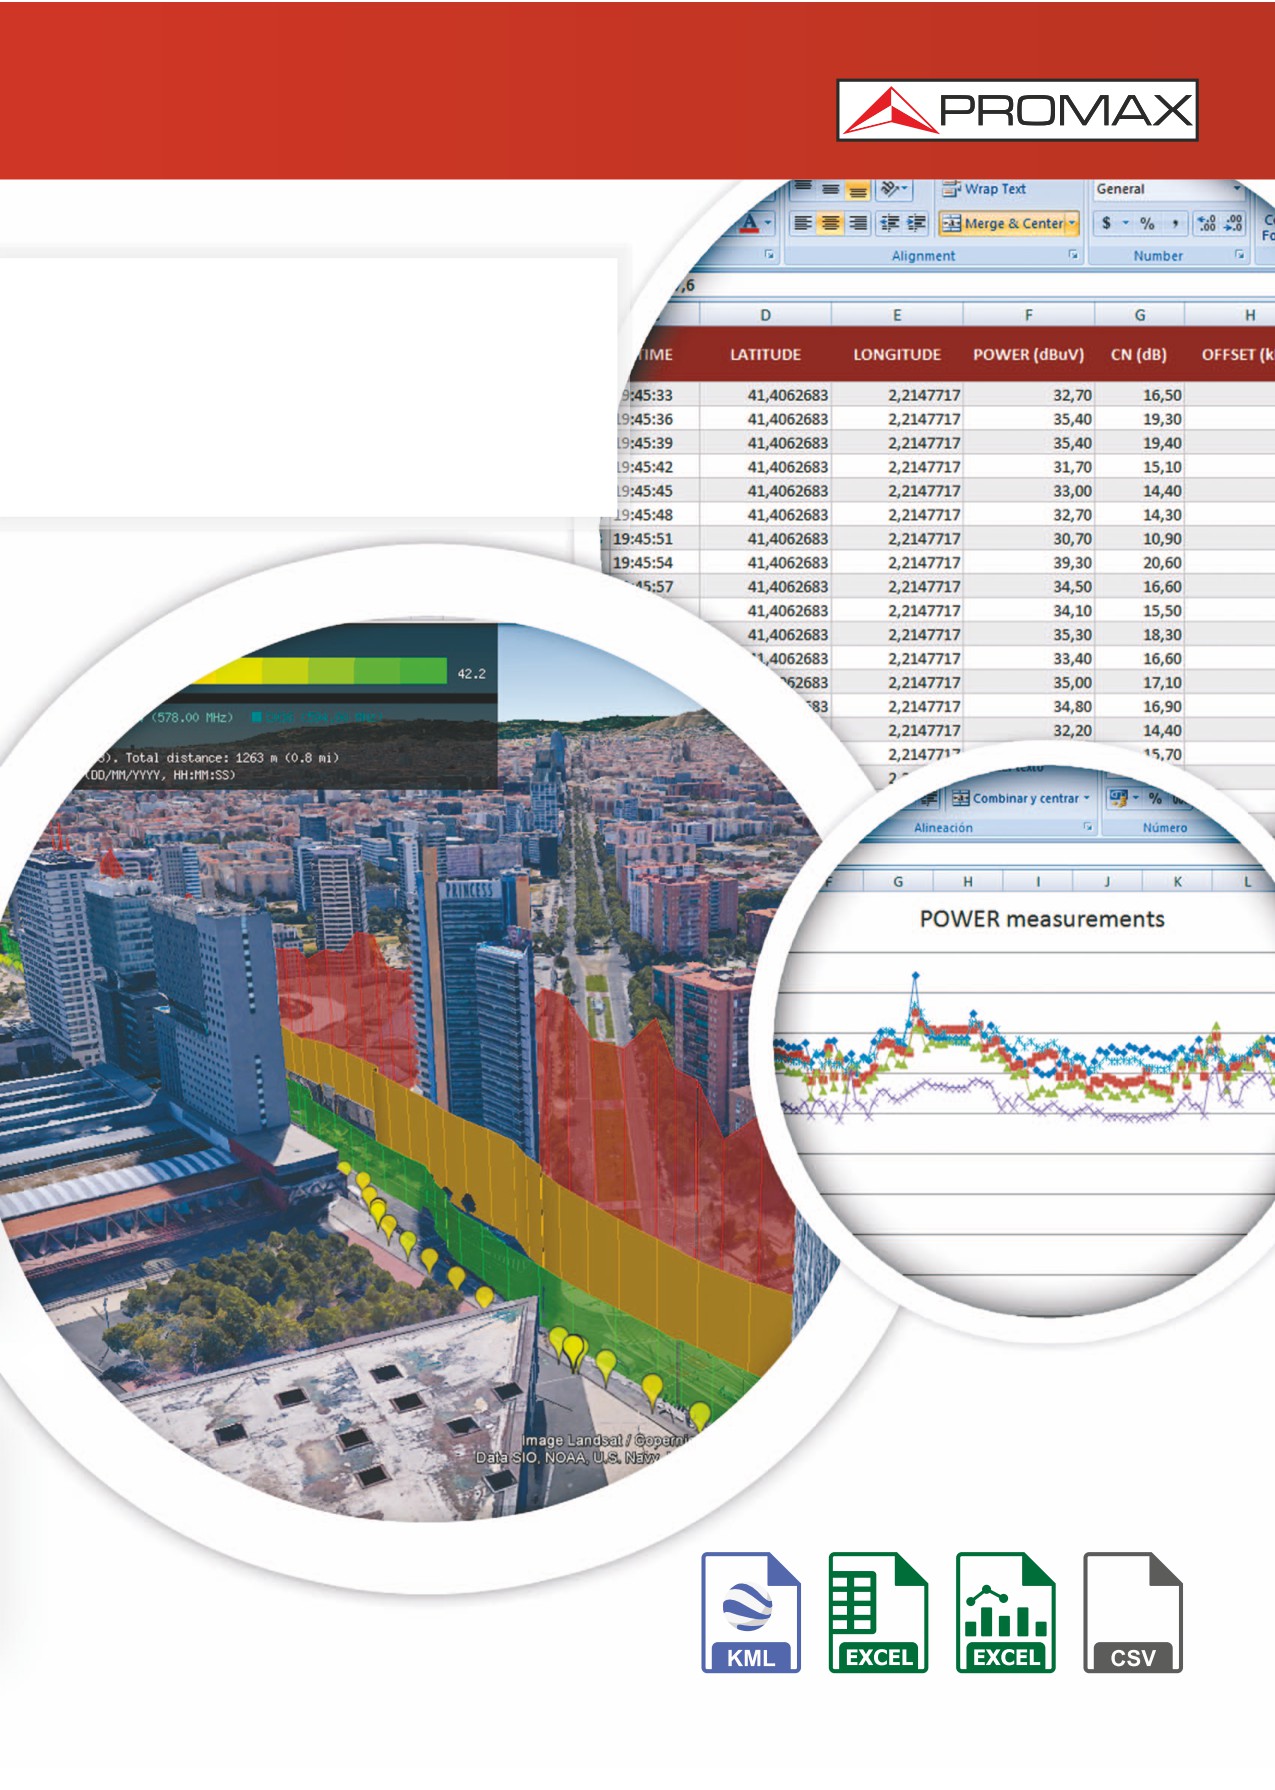Click the CN cell 20,60
1275x1790 pixels.
tap(1140, 563)
